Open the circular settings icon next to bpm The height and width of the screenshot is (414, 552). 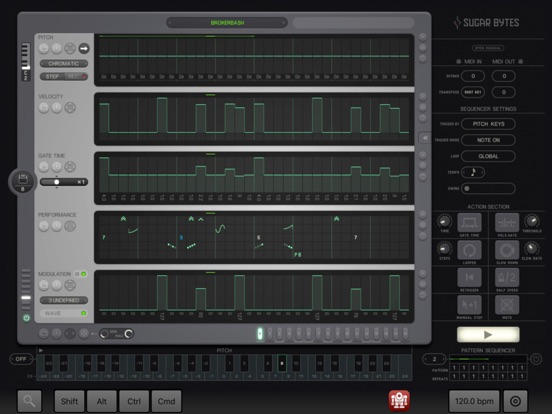coord(515,401)
